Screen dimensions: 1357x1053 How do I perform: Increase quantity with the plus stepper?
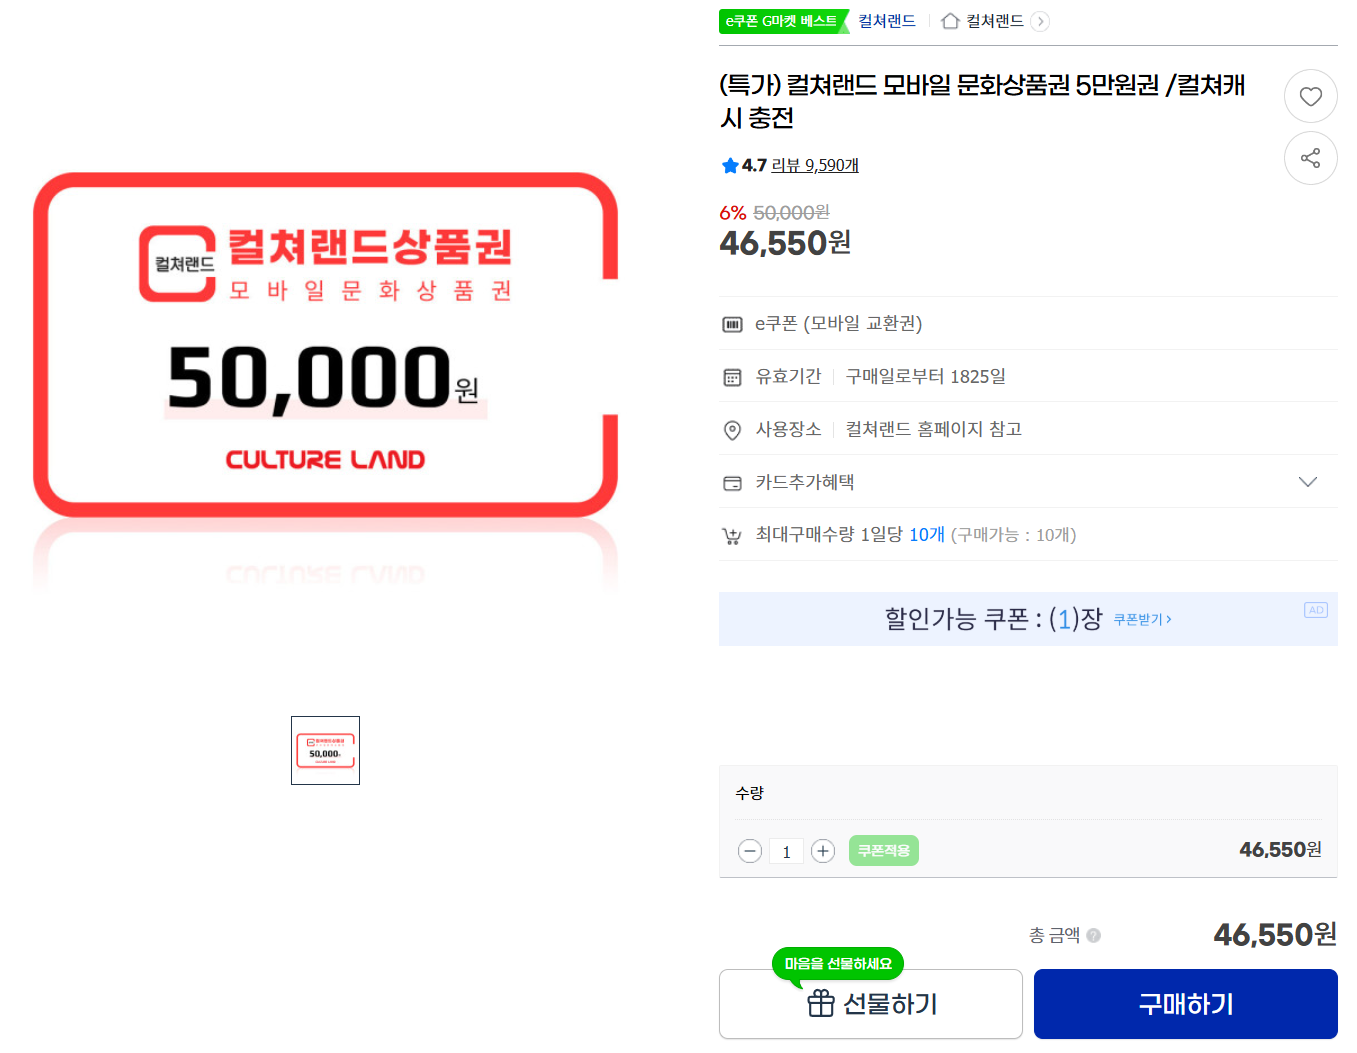[x=823, y=851]
